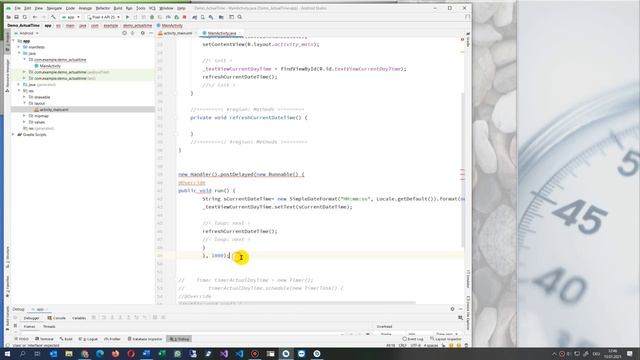Viewport: 640px width, 360px height.
Task: Open the Refactor menu
Action: [x=102, y=8]
